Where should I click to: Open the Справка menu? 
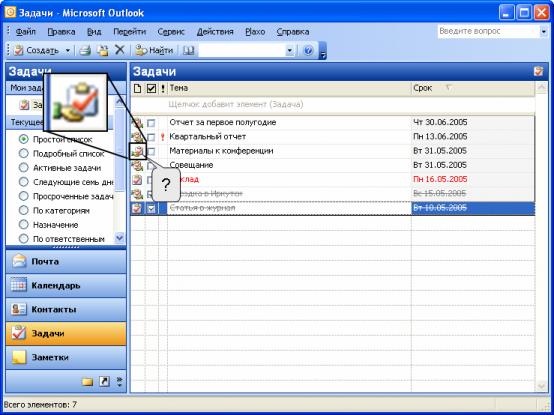click(x=293, y=31)
